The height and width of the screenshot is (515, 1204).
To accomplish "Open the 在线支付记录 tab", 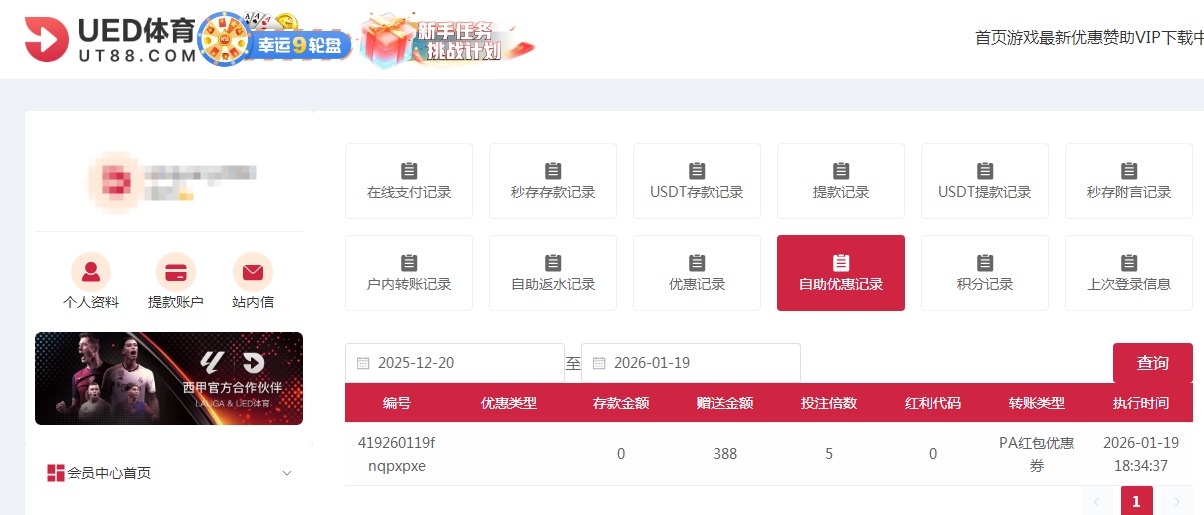I will pyautogui.click(x=409, y=181).
